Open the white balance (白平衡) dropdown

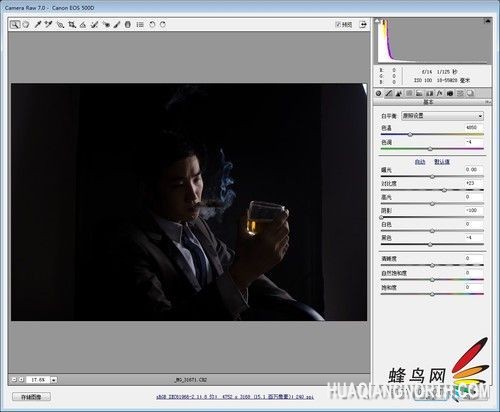(x=442, y=116)
